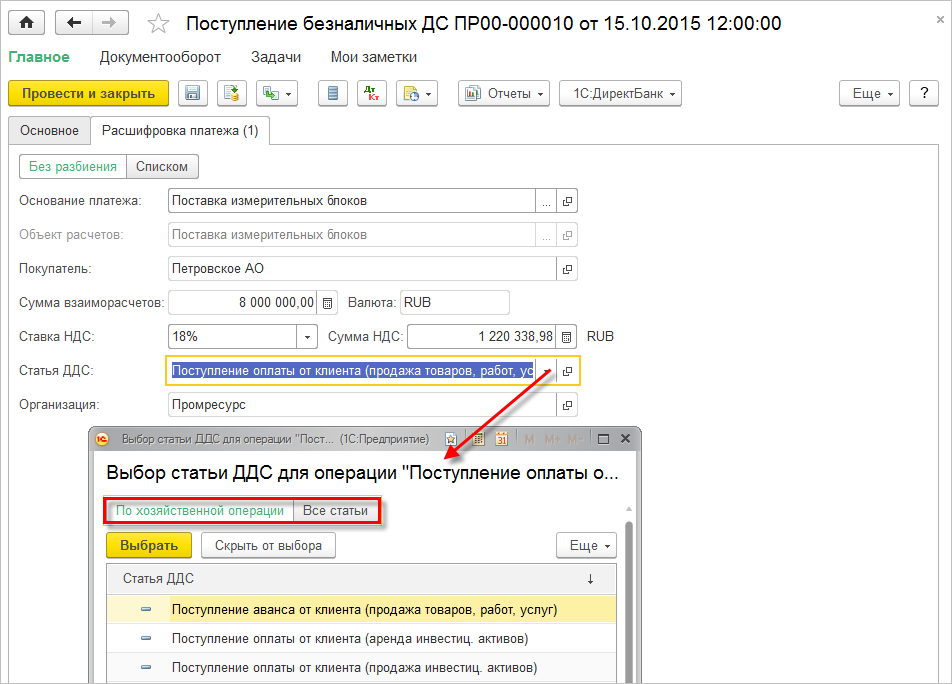Viewport: 952px width, 684px height.
Task: Open the Документооборот menu item
Action: pos(160,57)
